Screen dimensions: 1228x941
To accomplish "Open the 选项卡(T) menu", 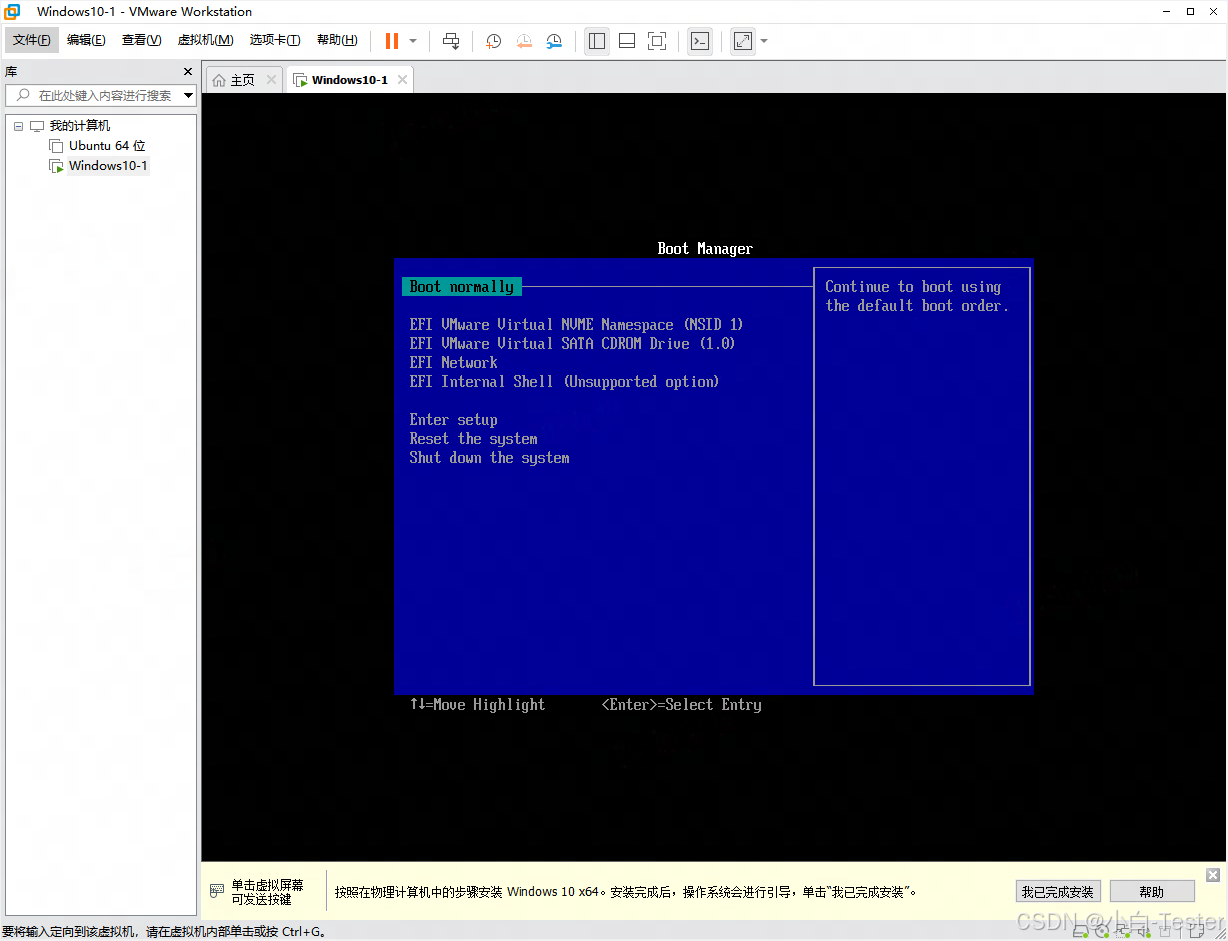I will pos(275,40).
